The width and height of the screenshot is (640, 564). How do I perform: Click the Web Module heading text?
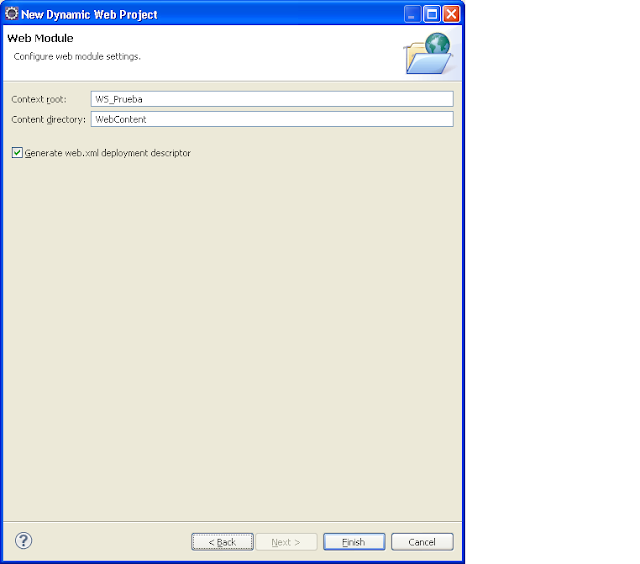click(x=40, y=38)
